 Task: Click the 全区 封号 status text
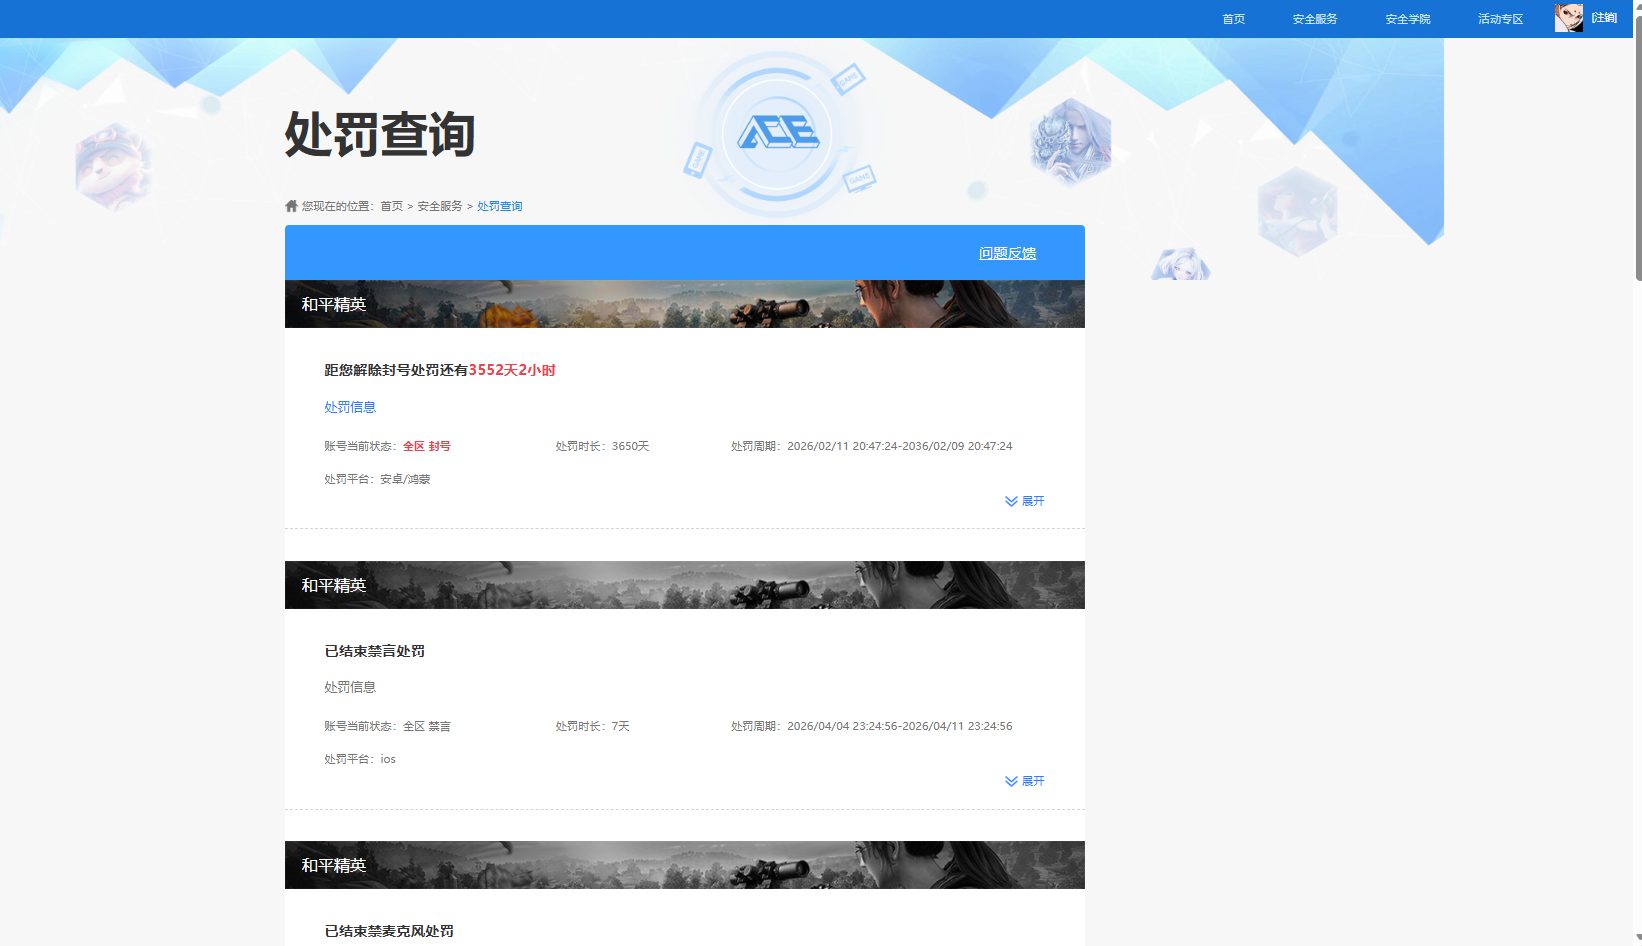tap(427, 446)
